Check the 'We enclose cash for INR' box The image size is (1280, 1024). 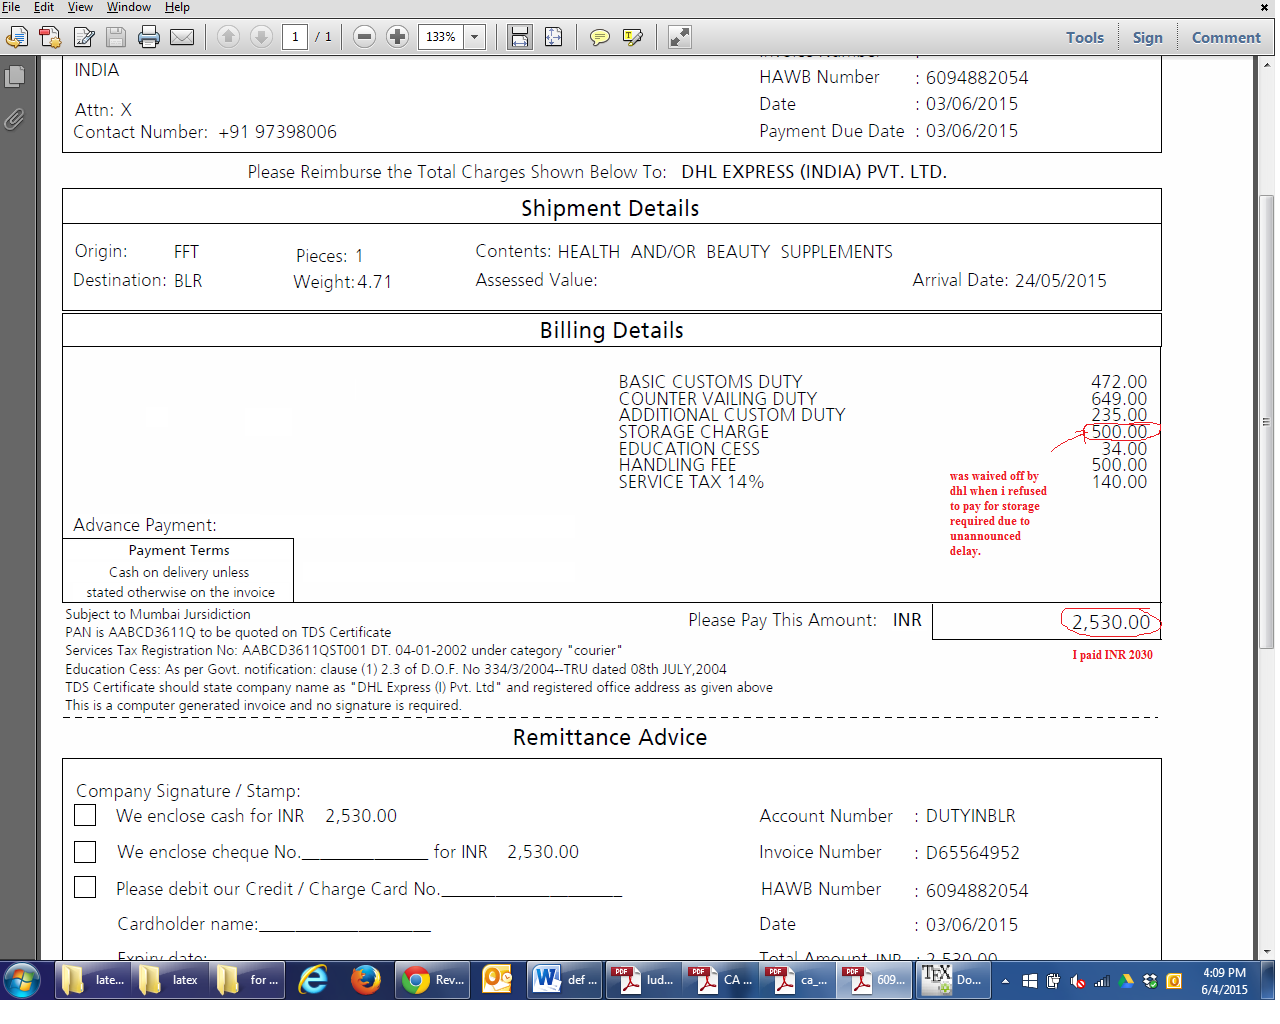coord(86,816)
